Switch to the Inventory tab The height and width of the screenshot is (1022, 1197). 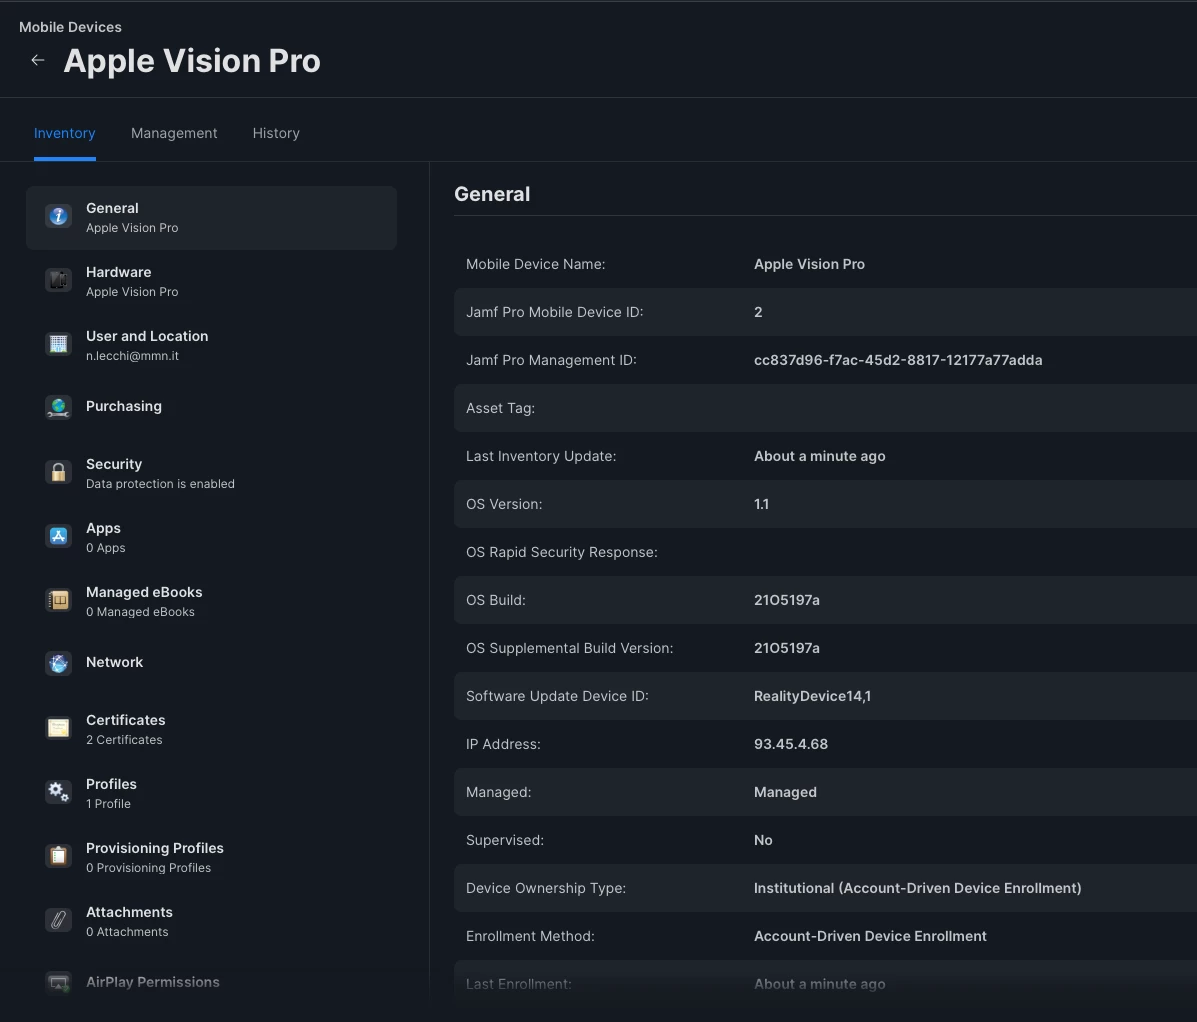click(65, 133)
